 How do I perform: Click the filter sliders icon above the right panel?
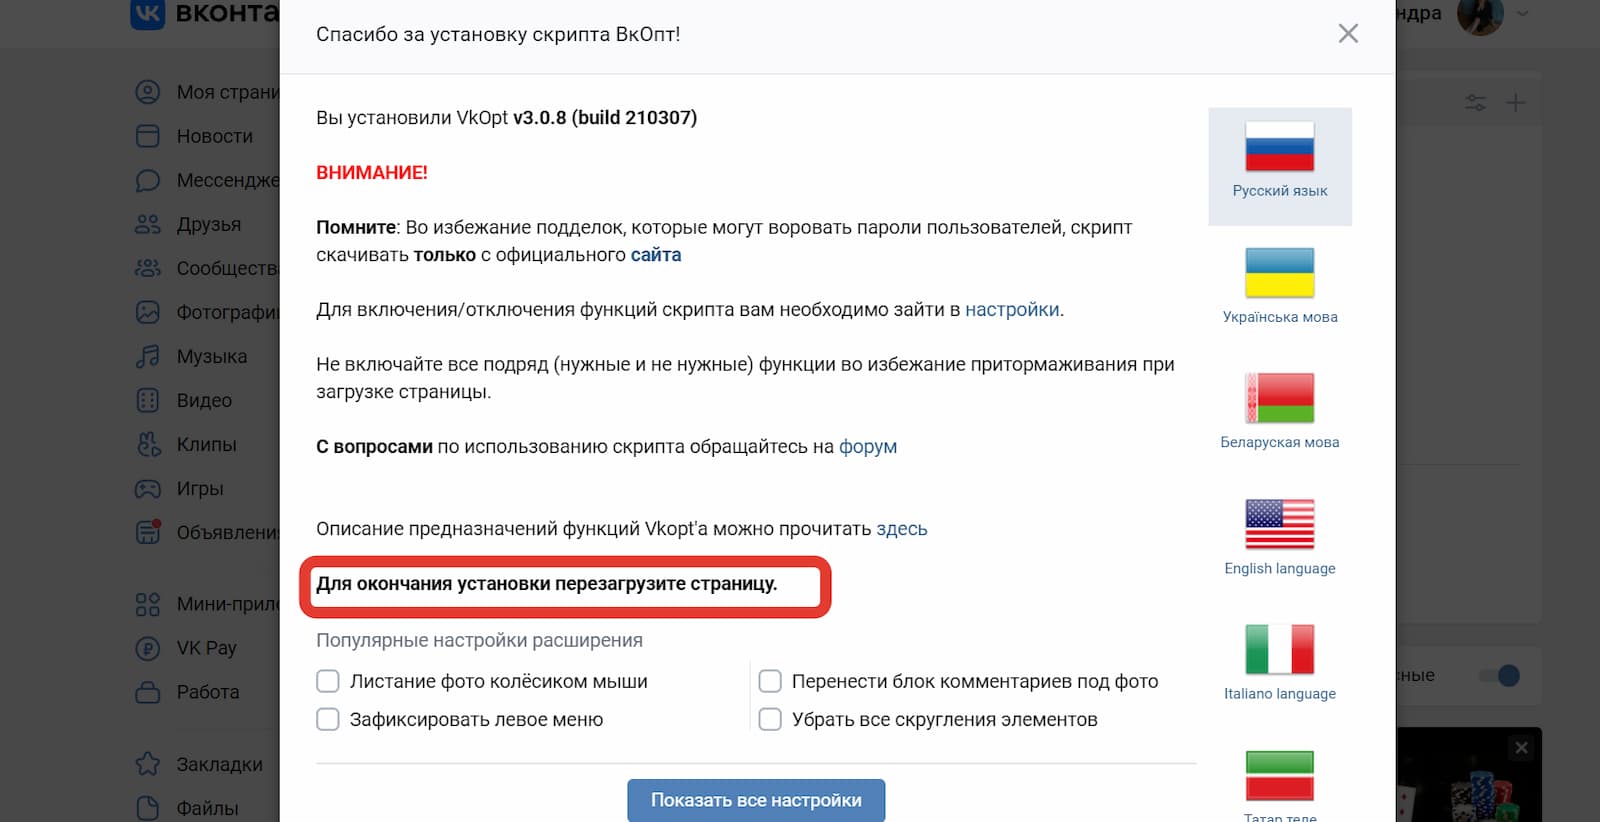(1475, 101)
